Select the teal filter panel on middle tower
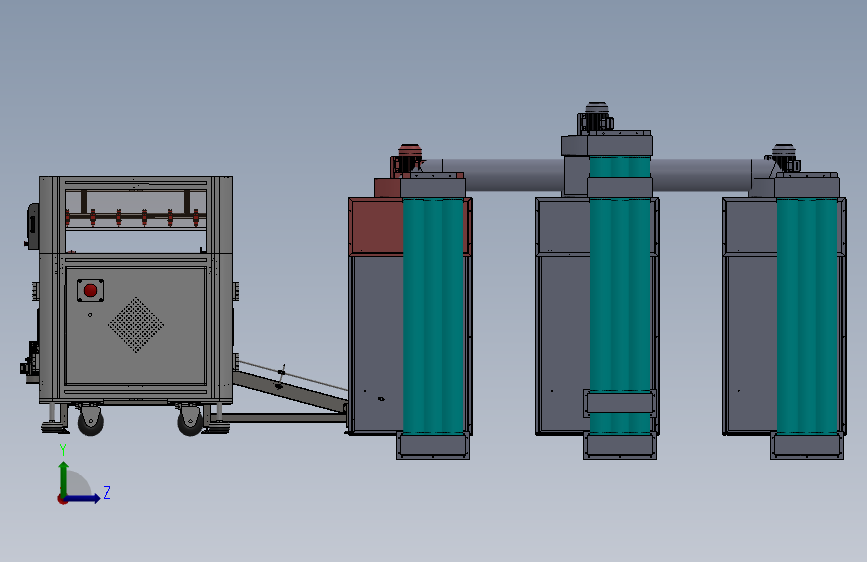867x562 pixels. [x=620, y=293]
